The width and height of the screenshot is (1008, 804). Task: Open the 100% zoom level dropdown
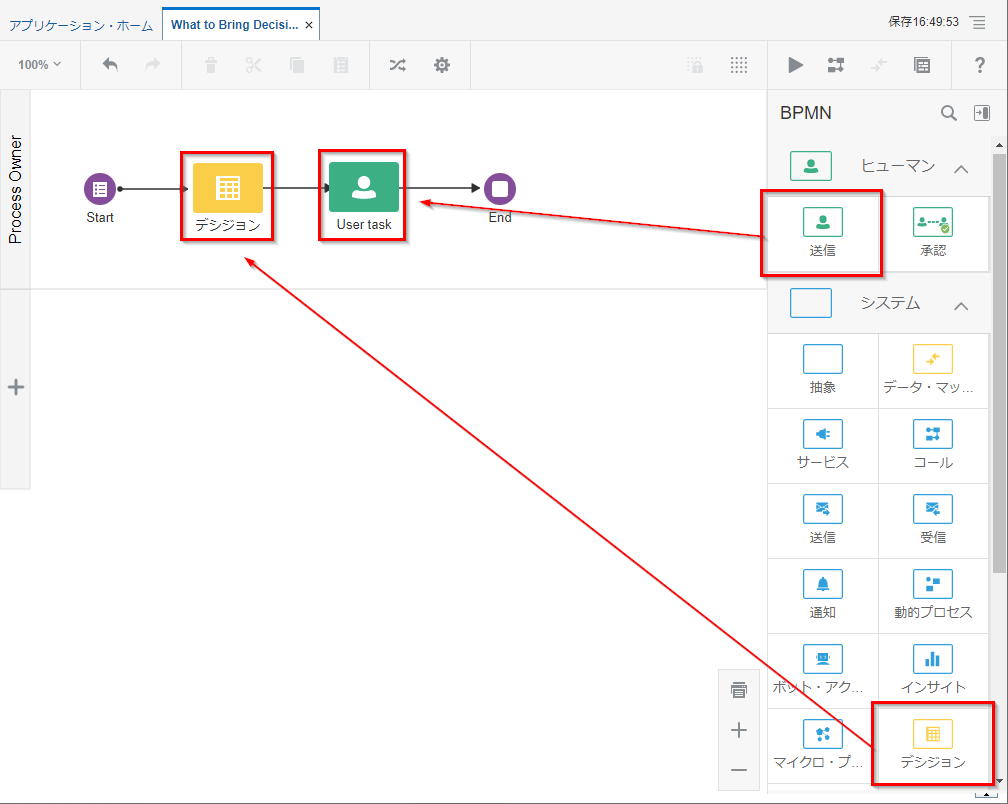tap(39, 65)
